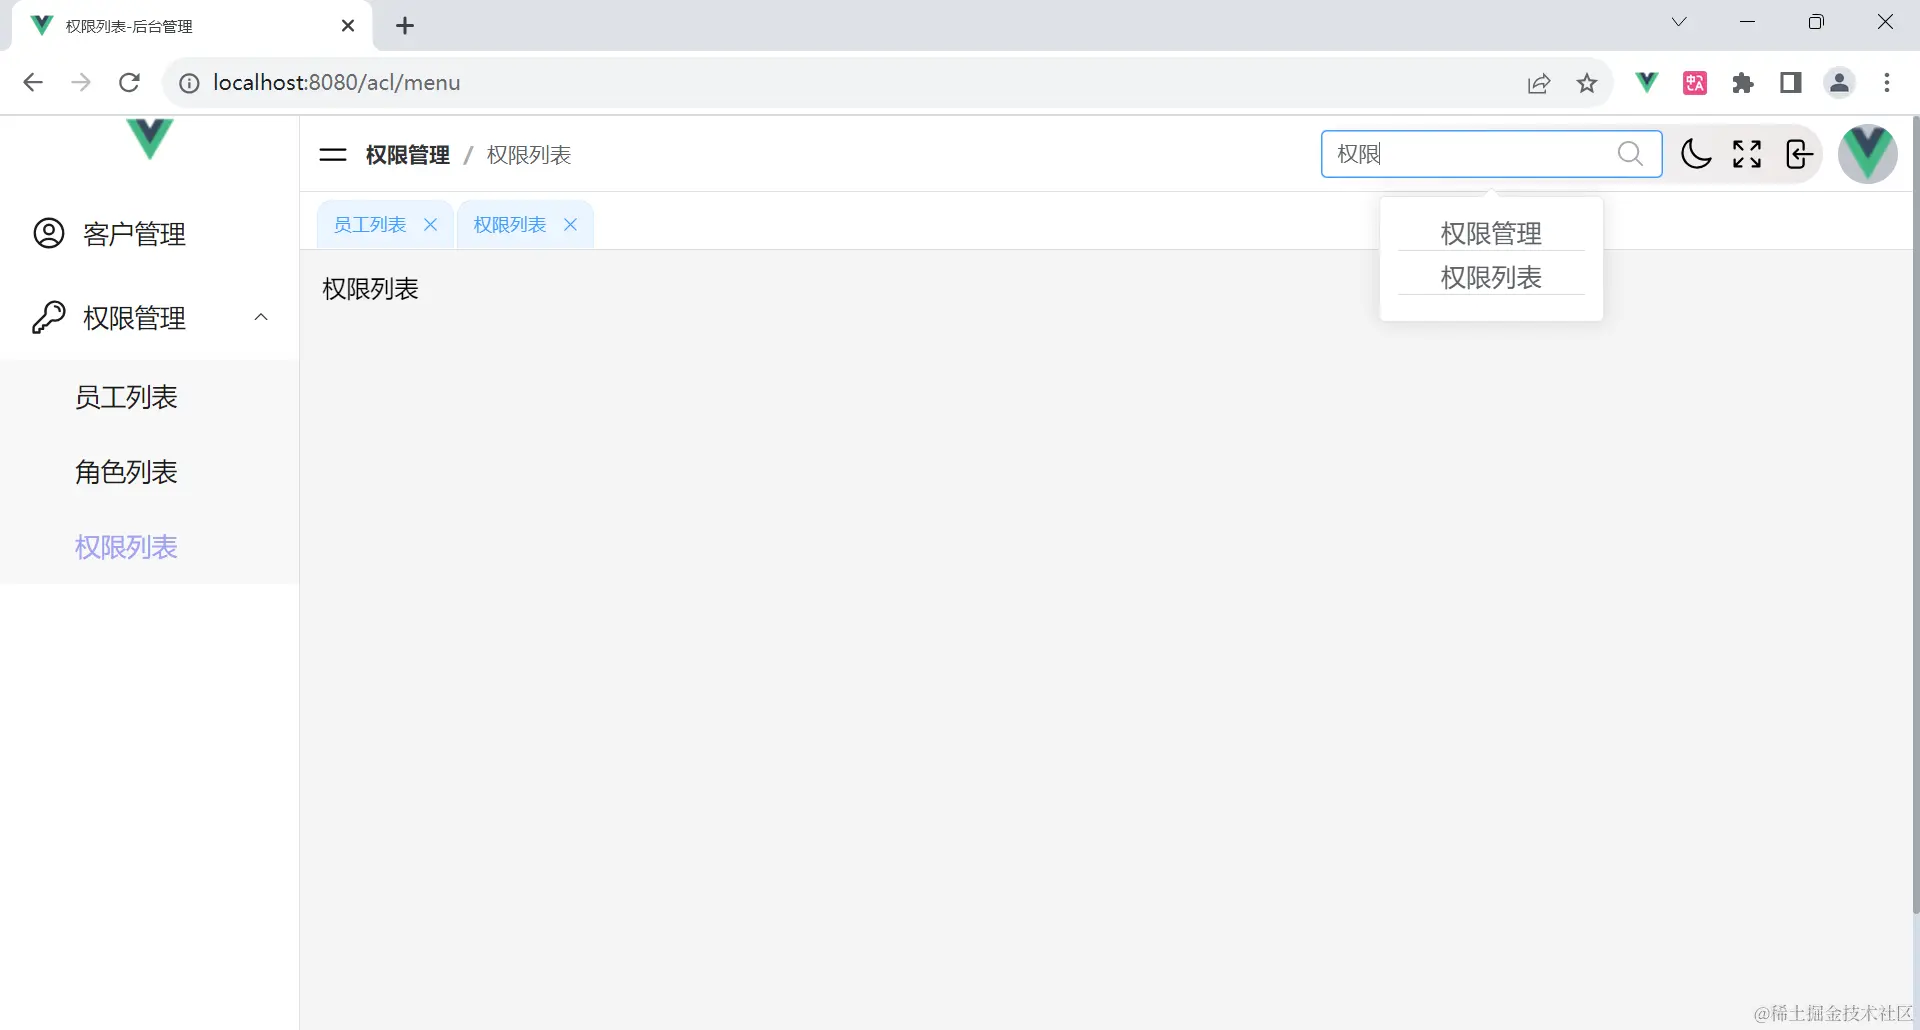Screen dimensions: 1920x1030
Task: Toggle the browser side panel icon
Action: 1791,83
